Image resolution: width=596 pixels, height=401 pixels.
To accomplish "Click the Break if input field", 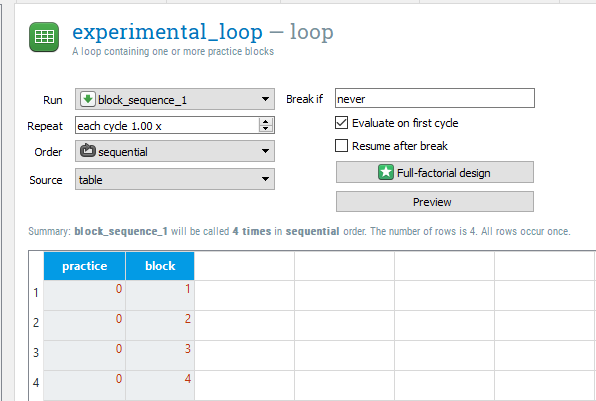I will pos(435,98).
